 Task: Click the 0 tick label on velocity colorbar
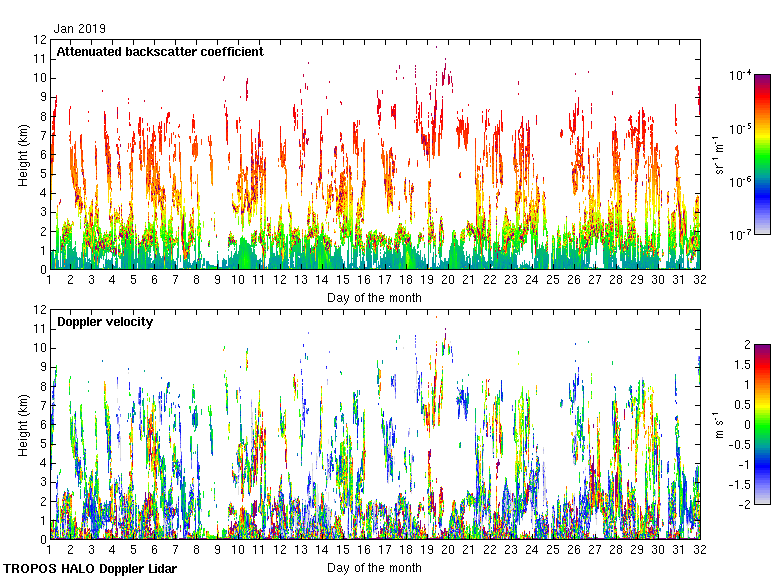(743, 424)
